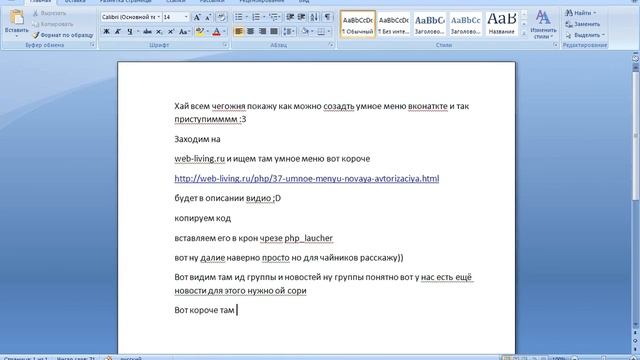Click the shading paint bucket icon

(x=304, y=31)
